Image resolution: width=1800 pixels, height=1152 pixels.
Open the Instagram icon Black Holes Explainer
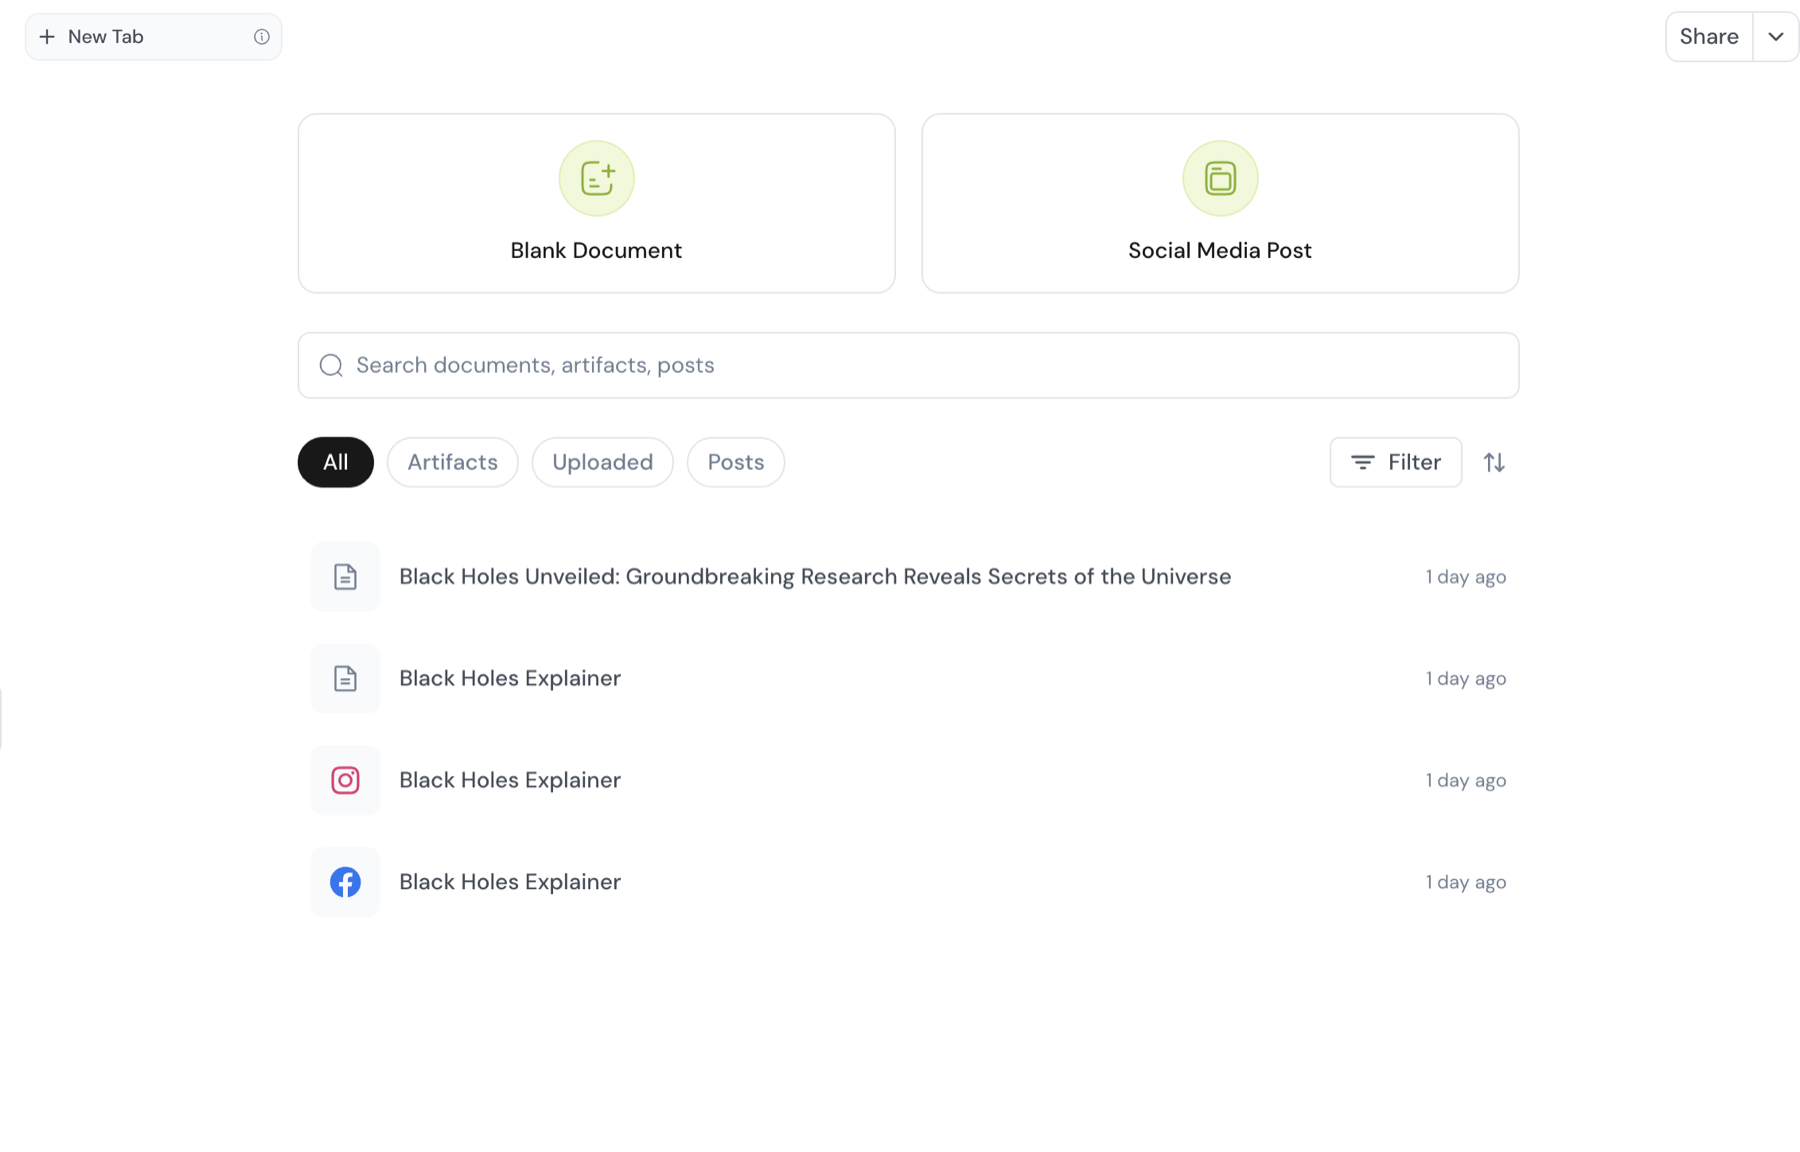click(x=345, y=780)
